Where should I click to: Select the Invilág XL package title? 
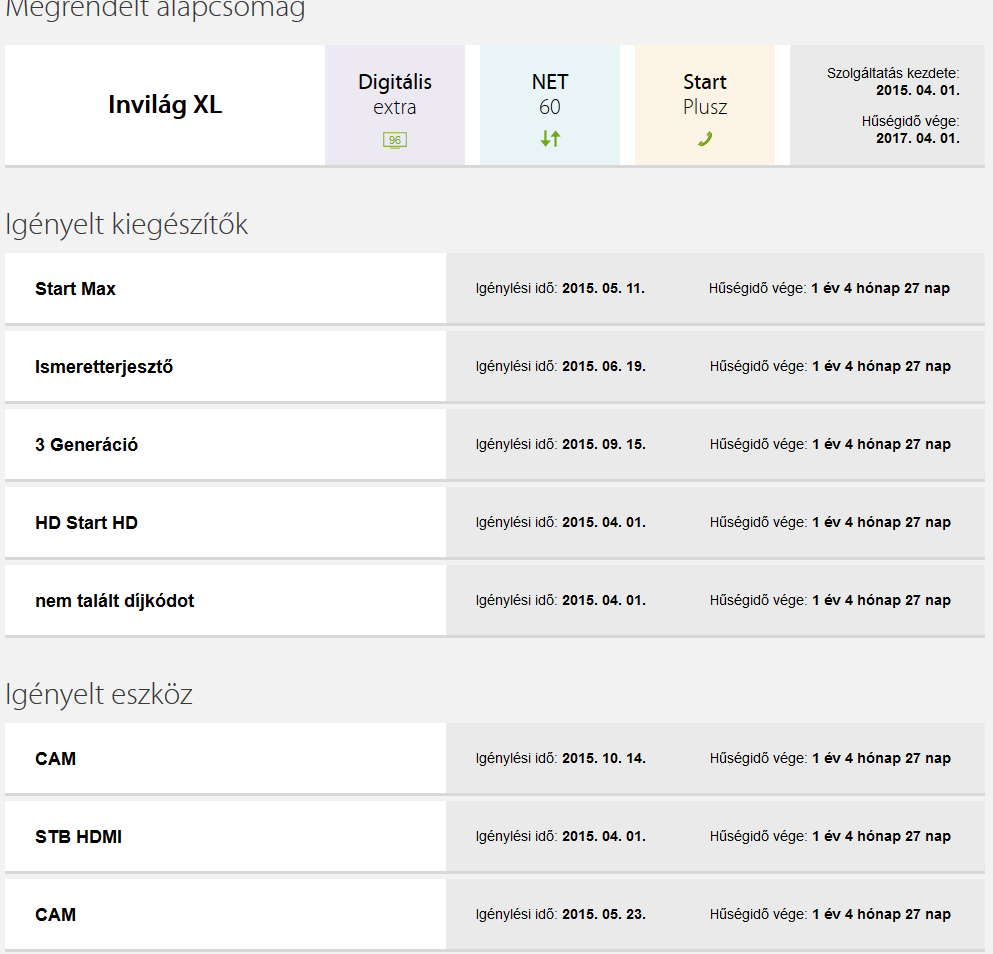165,105
